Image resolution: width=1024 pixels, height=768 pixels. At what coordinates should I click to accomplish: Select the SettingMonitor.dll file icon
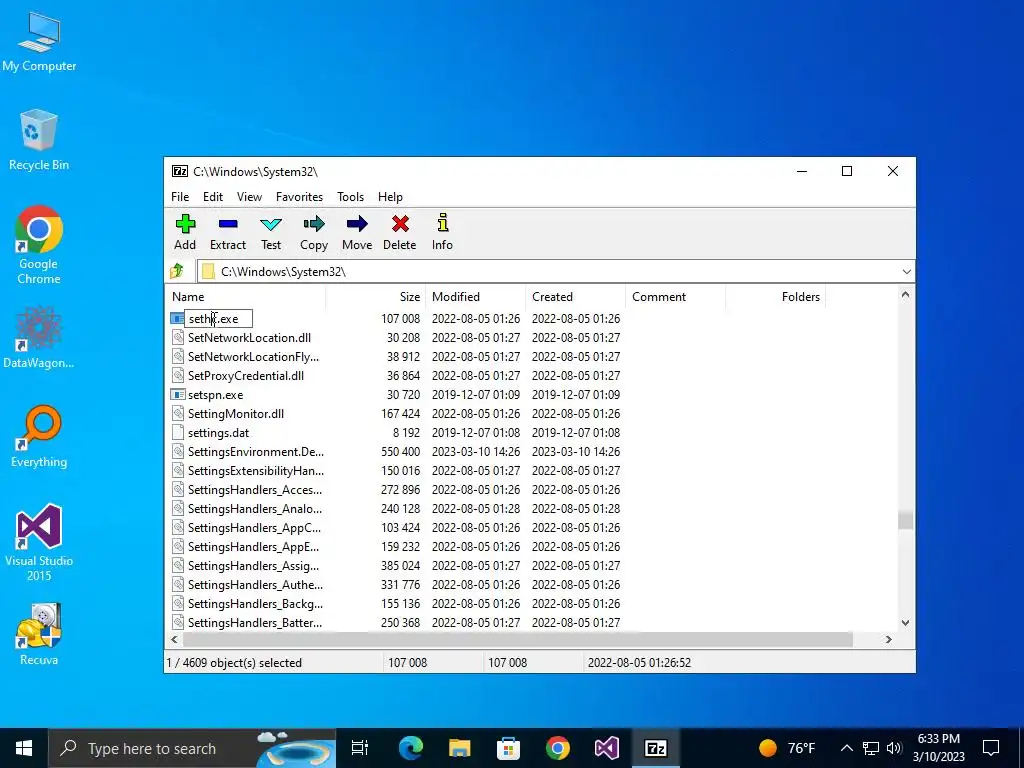177,413
